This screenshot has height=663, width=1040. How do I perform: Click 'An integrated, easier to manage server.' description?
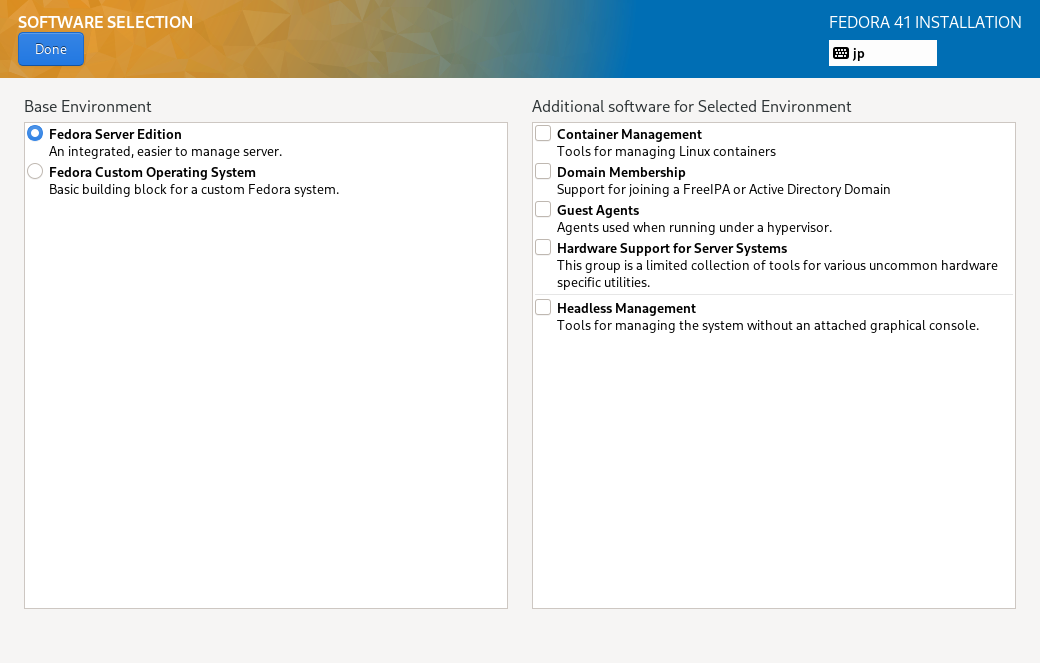point(166,151)
